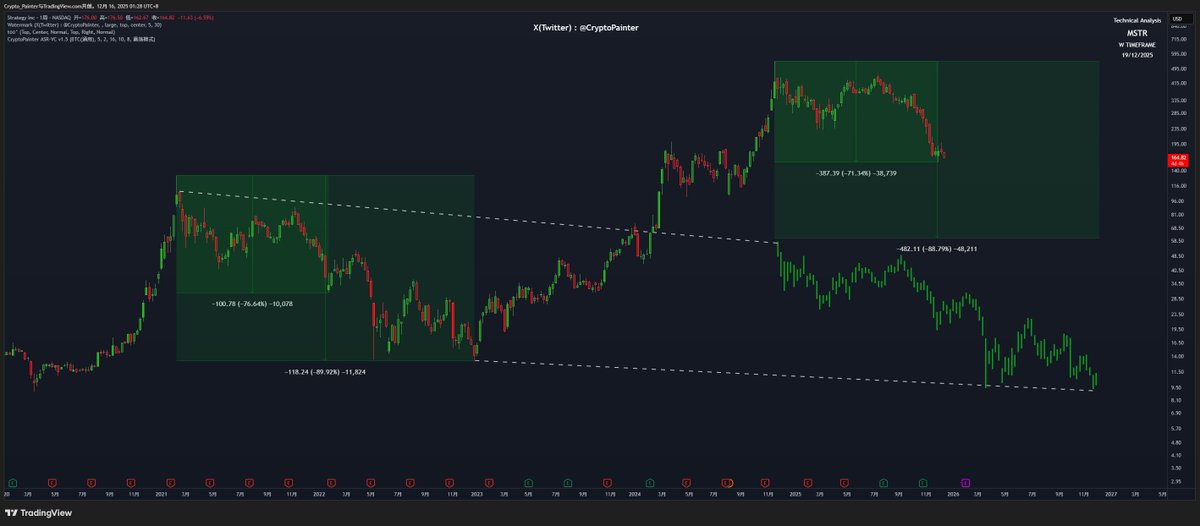Click the green earnings marker at far left of timeline
Image resolution: width=1200 pixels, height=526 pixels.
click(13, 483)
